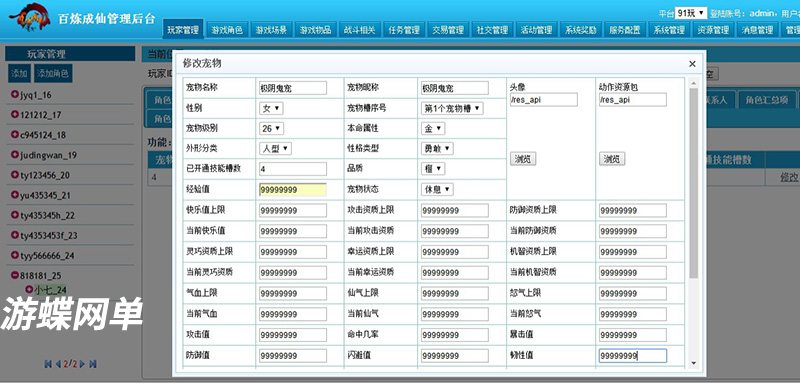800x384 pixels.
Task: Click the 经验值 input field
Action: [293, 190]
